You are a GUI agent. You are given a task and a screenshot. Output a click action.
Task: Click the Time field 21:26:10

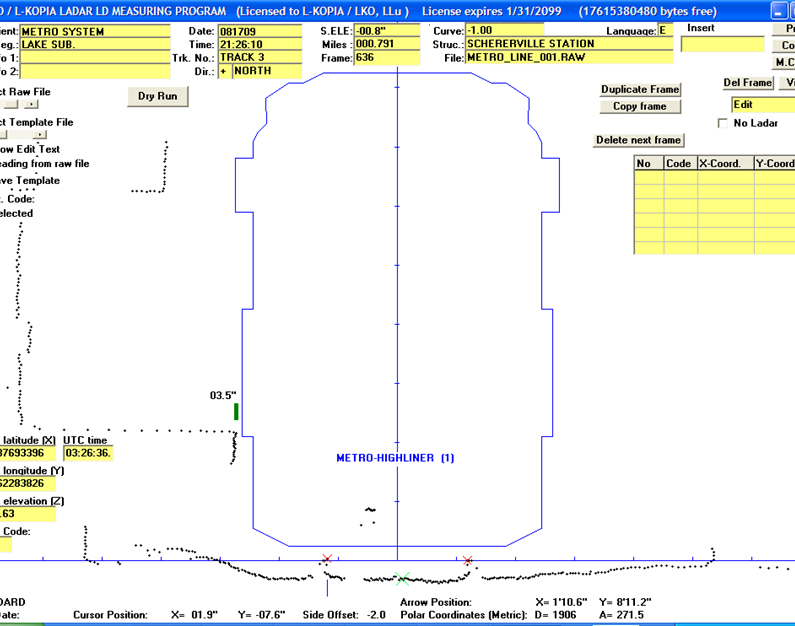click(260, 45)
